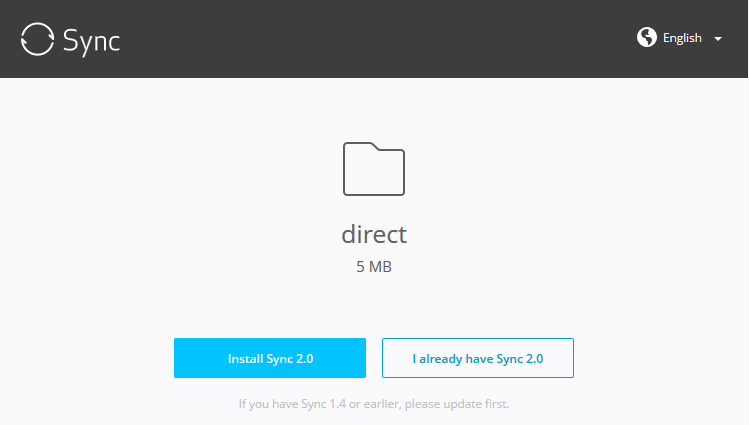Click the Install Sync 2.0 button
Image resolution: width=749 pixels, height=425 pixels.
pyautogui.click(x=270, y=358)
